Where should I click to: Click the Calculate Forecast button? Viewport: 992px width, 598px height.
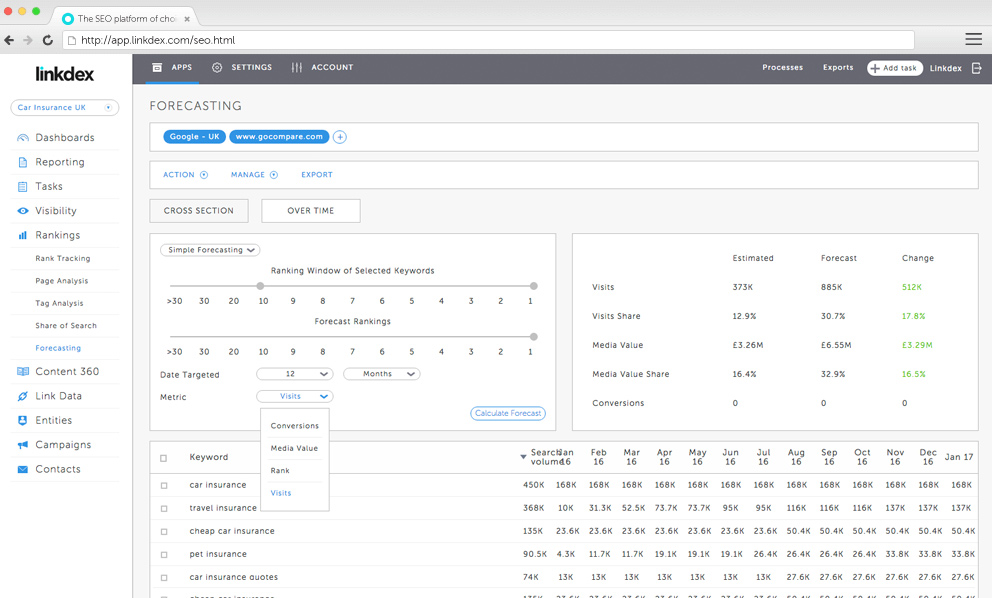pyautogui.click(x=508, y=413)
